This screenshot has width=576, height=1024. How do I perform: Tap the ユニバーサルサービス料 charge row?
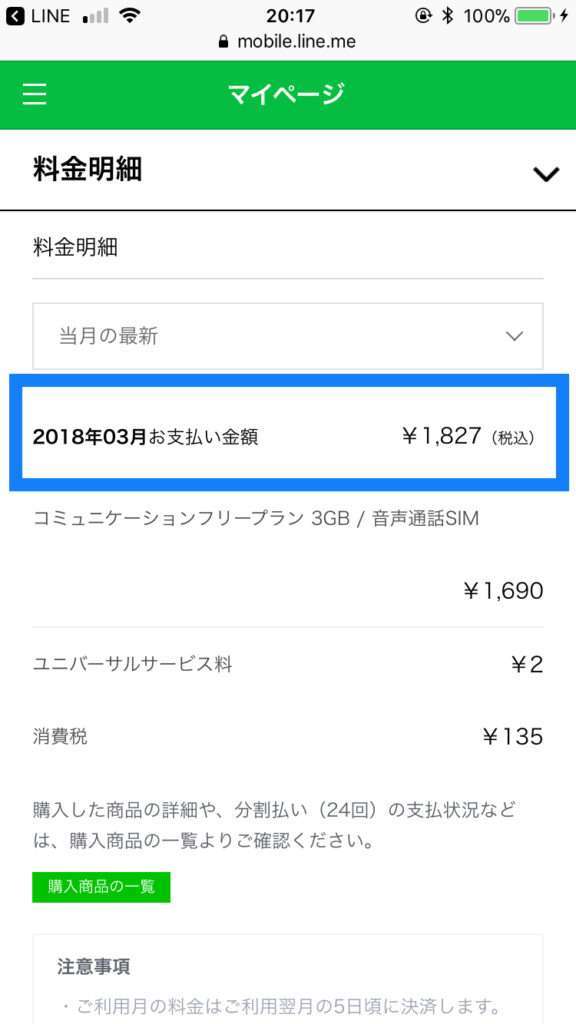coord(288,663)
